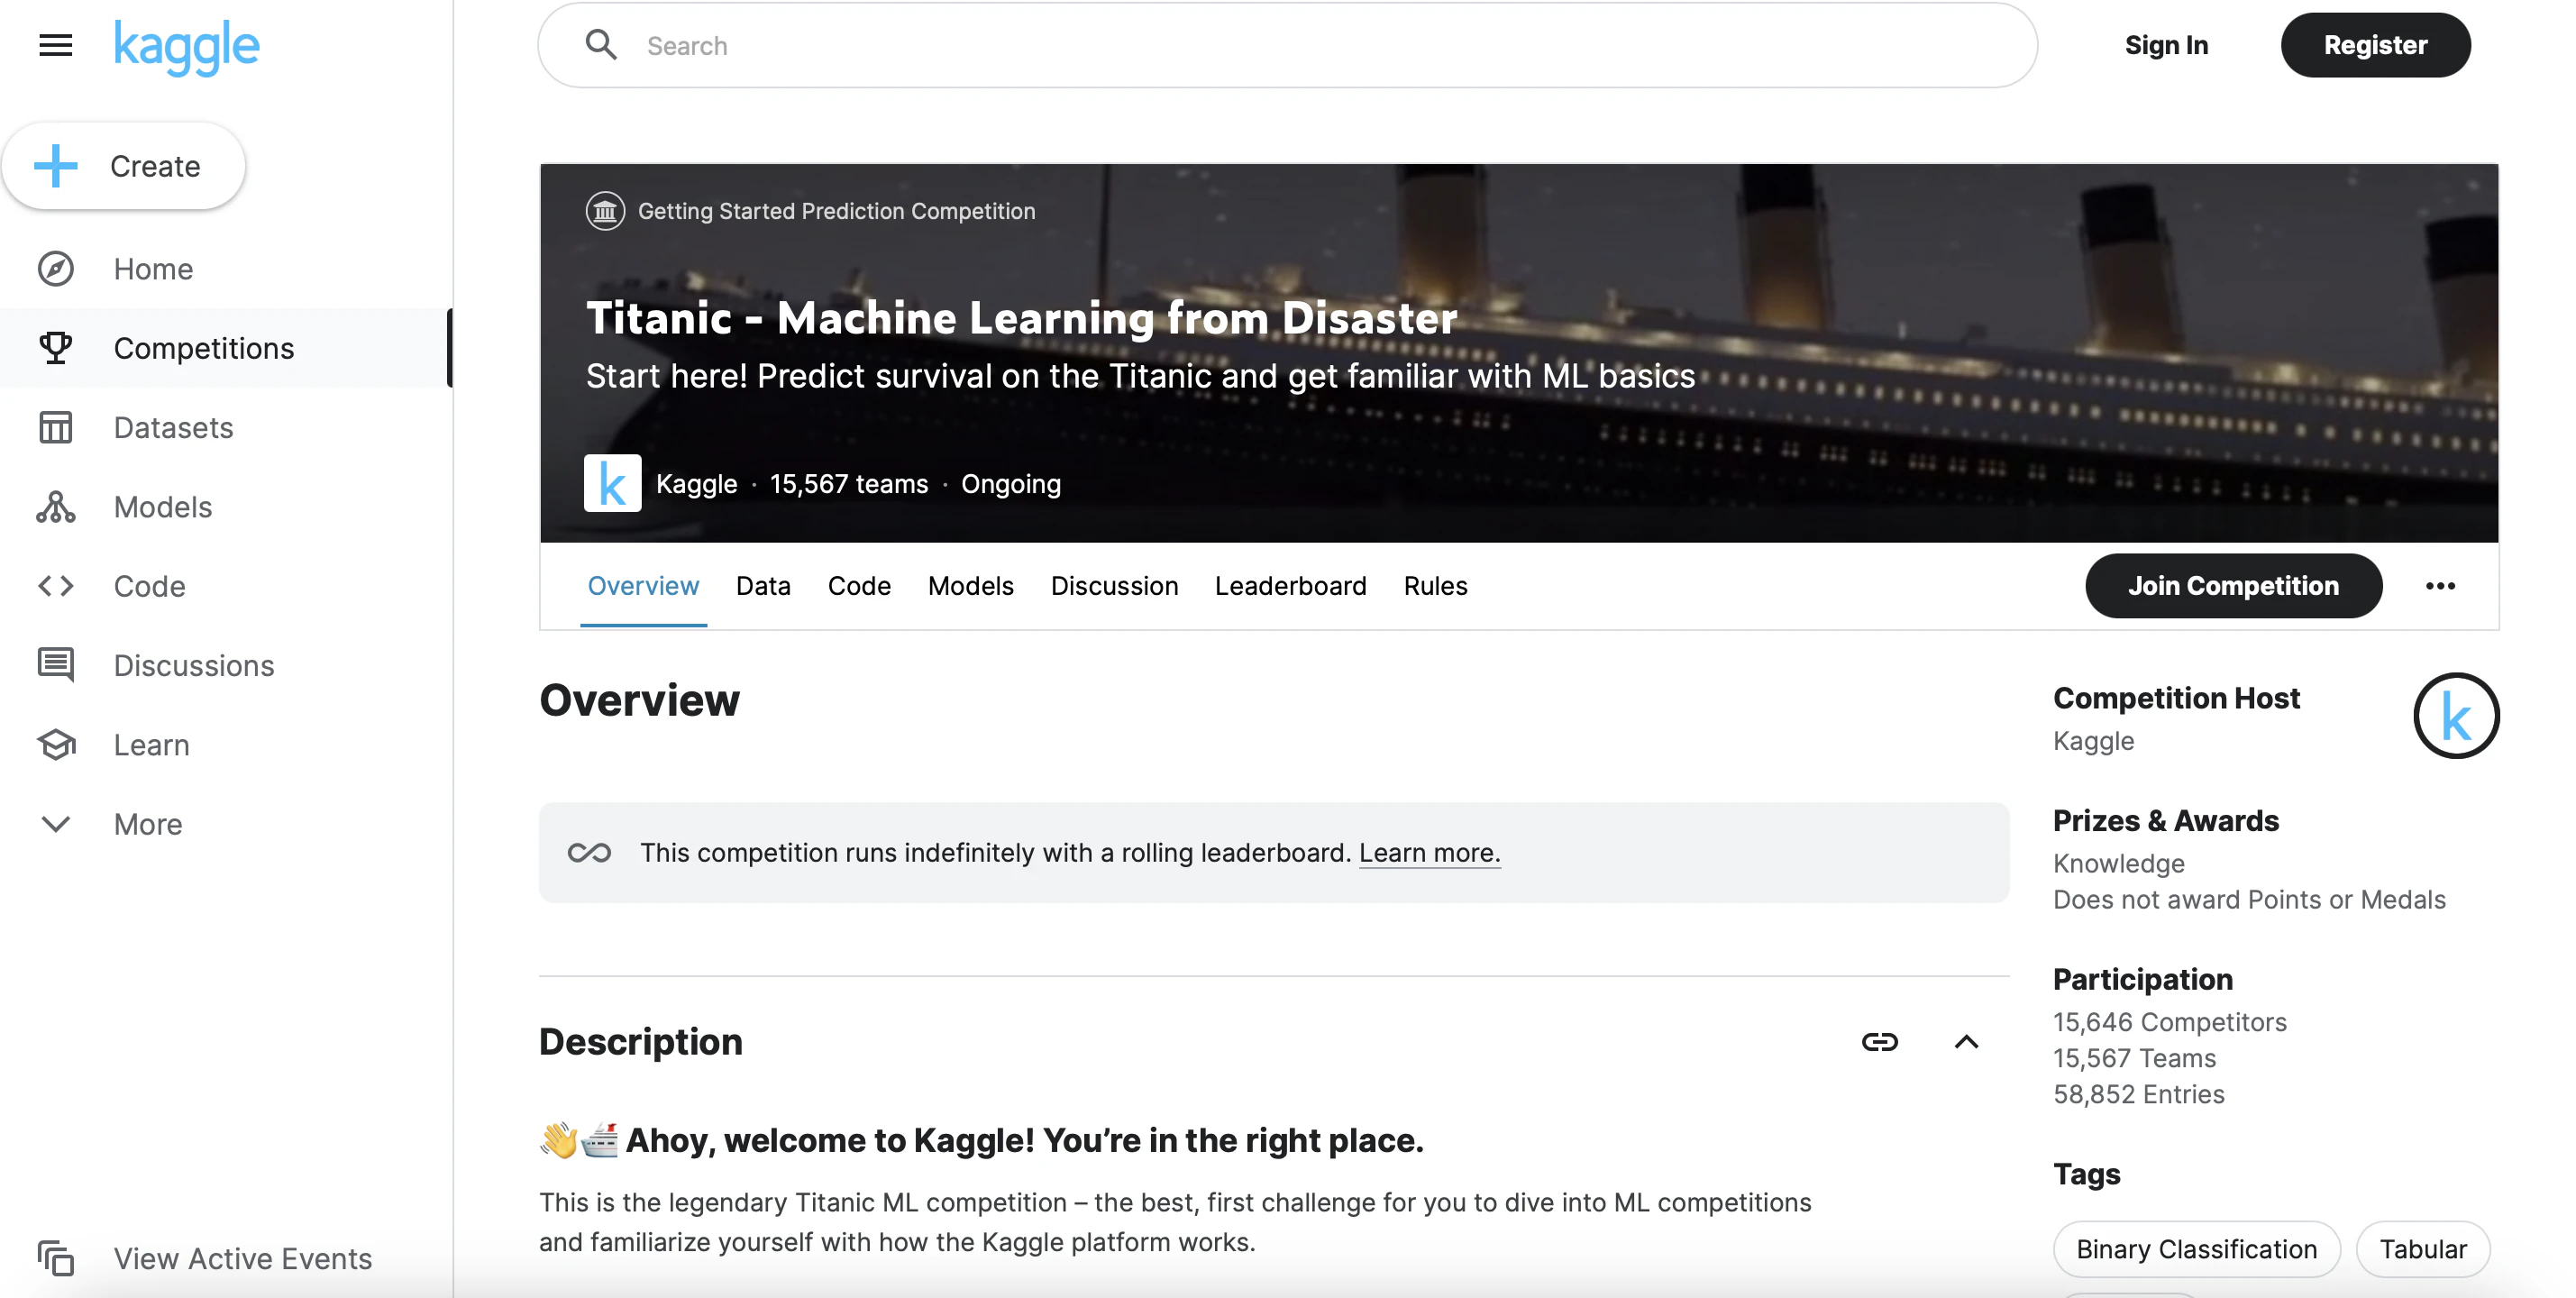Click the 15,646 Competitors text
Viewport: 2576px width, 1298px height.
click(x=2170, y=1023)
